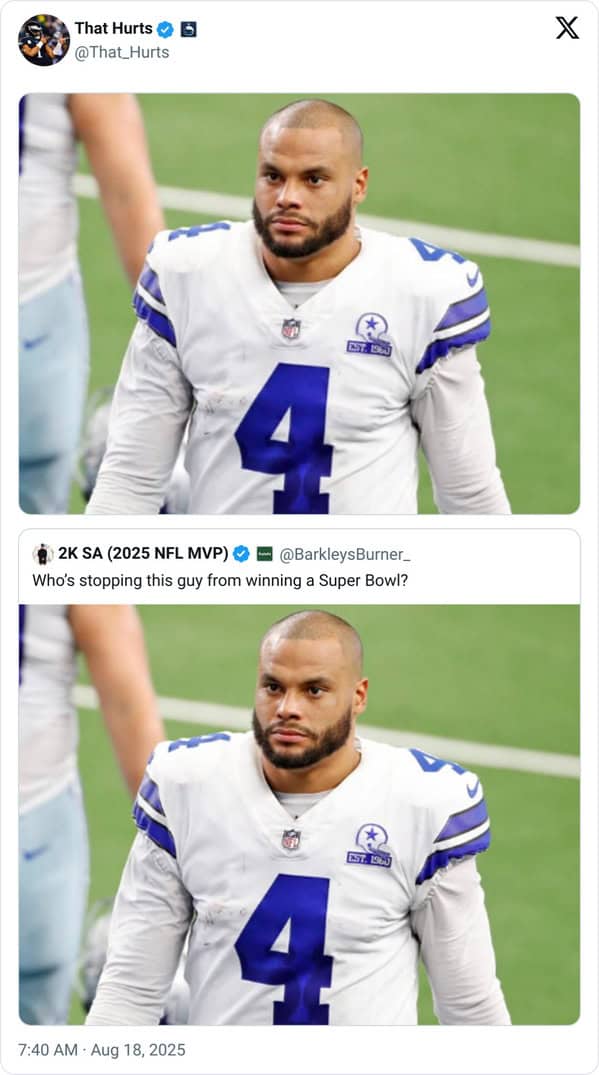Open the That Hurts display name
The width and height of the screenshot is (599, 1075).
coord(114,29)
